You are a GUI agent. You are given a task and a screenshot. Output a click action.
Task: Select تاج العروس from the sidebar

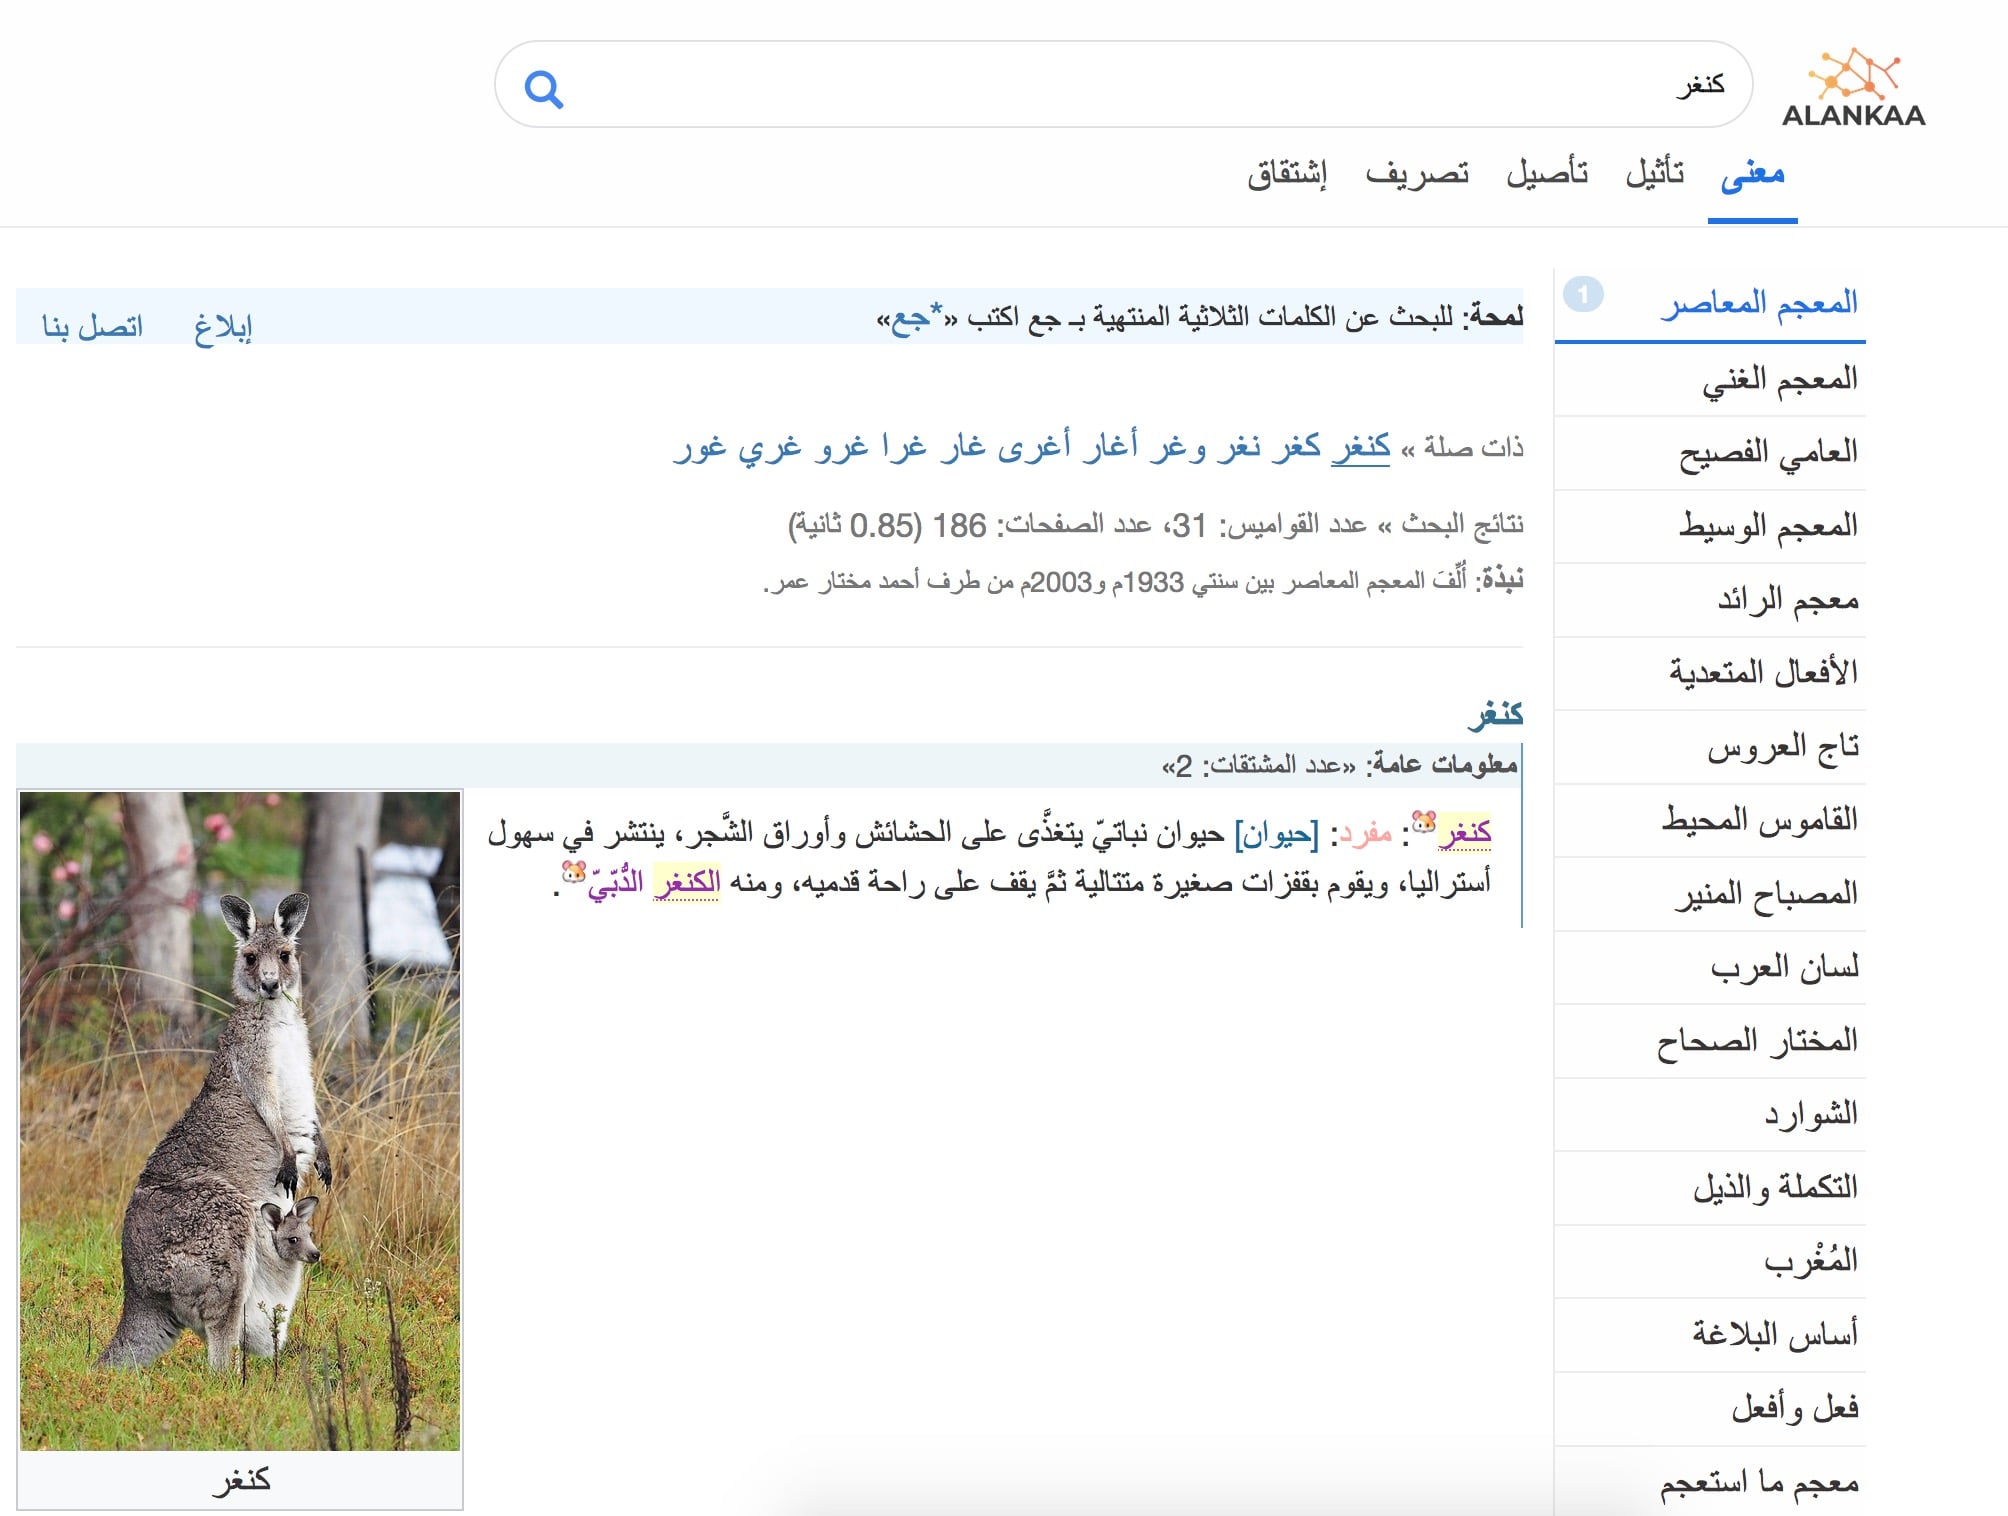(x=1783, y=747)
